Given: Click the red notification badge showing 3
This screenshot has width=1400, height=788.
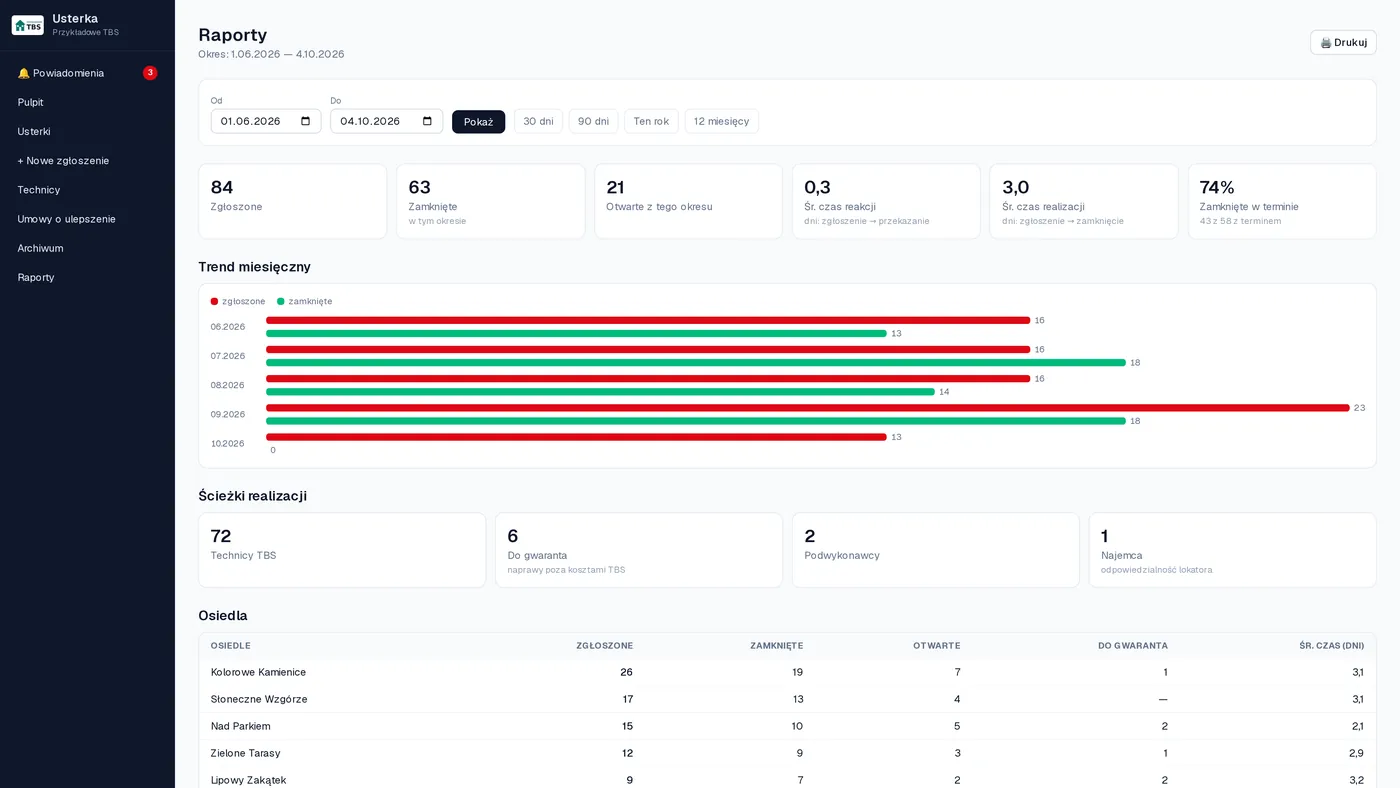Looking at the screenshot, I should point(150,73).
